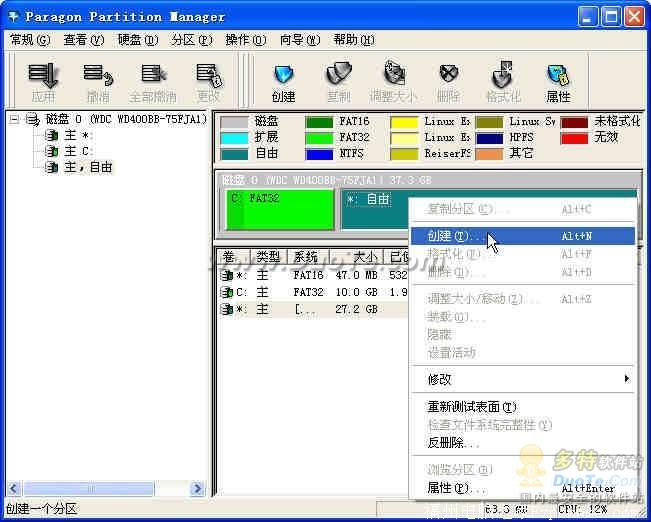Open the 向导(W) menu
This screenshot has width=651, height=522.
300,40
